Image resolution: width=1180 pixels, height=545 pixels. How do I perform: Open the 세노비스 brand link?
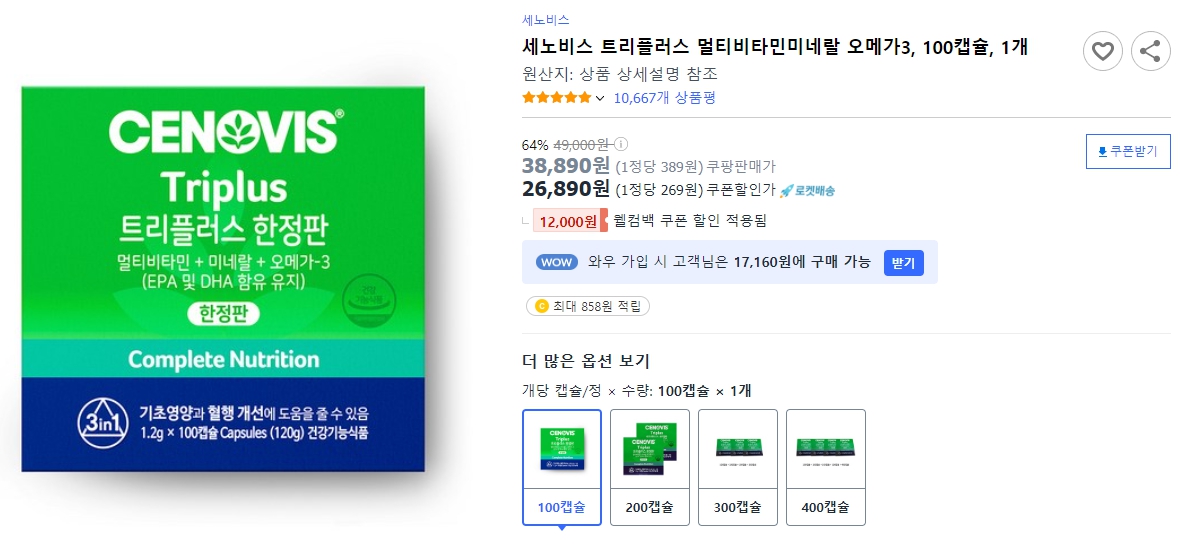(546, 20)
